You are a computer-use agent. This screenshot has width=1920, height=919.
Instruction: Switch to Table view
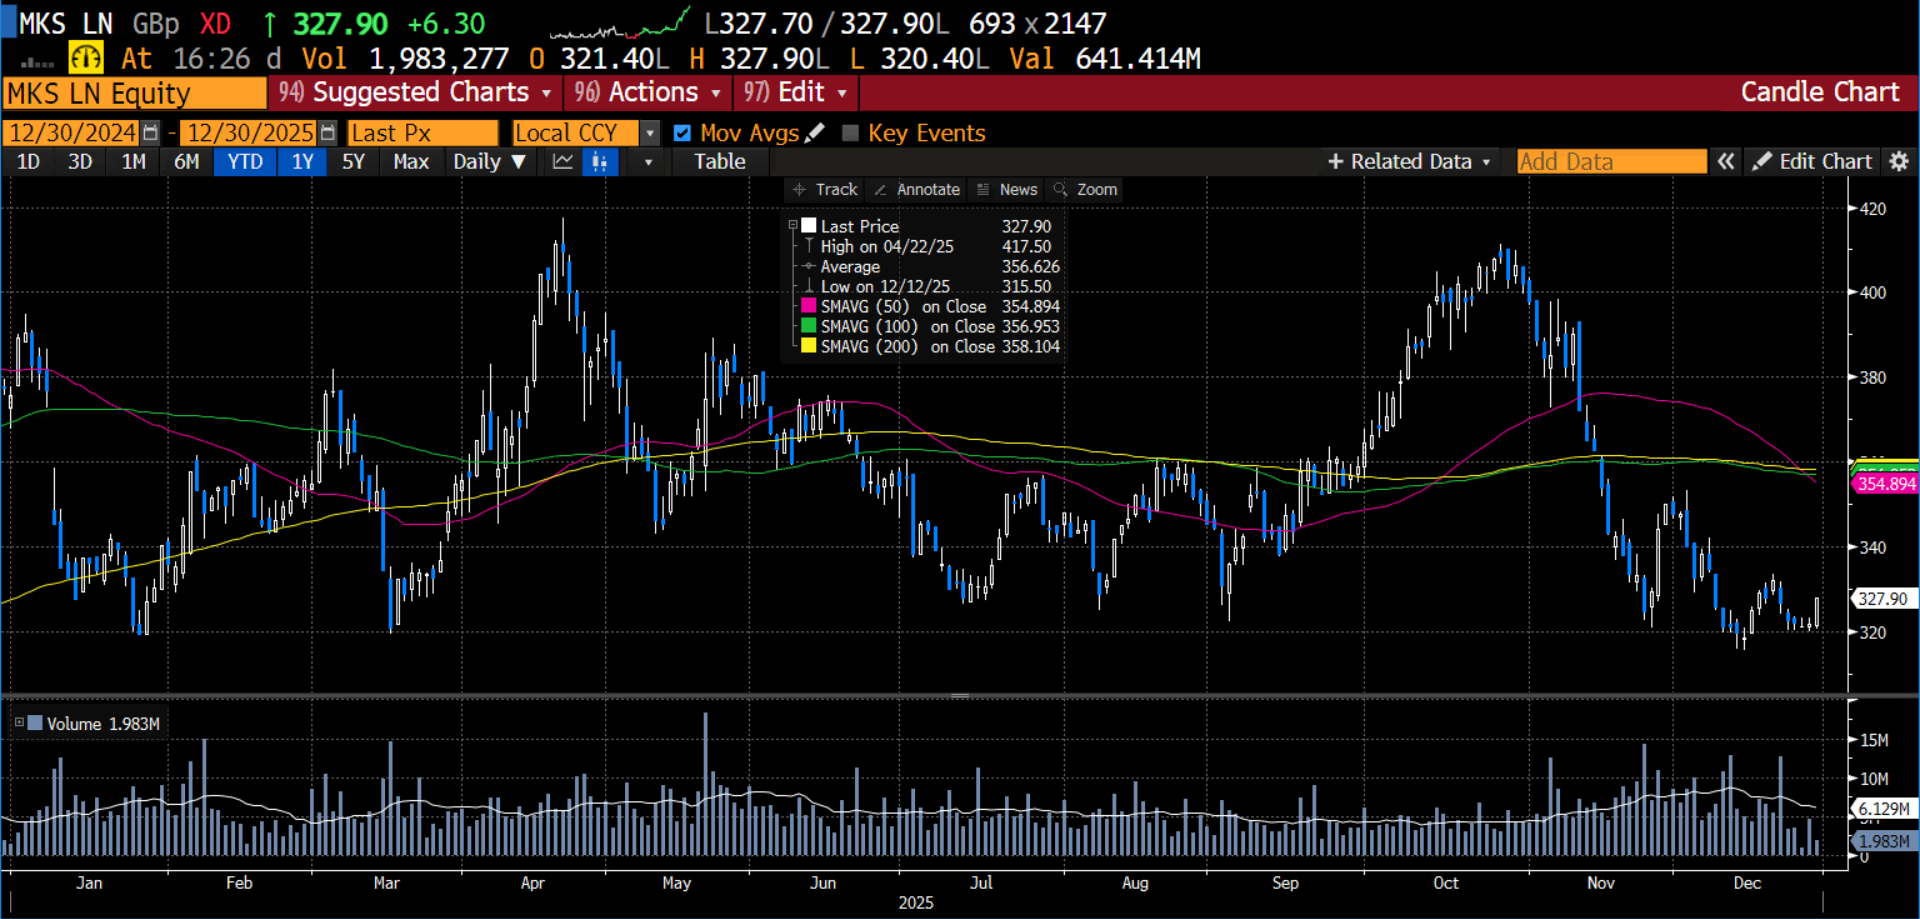(720, 162)
